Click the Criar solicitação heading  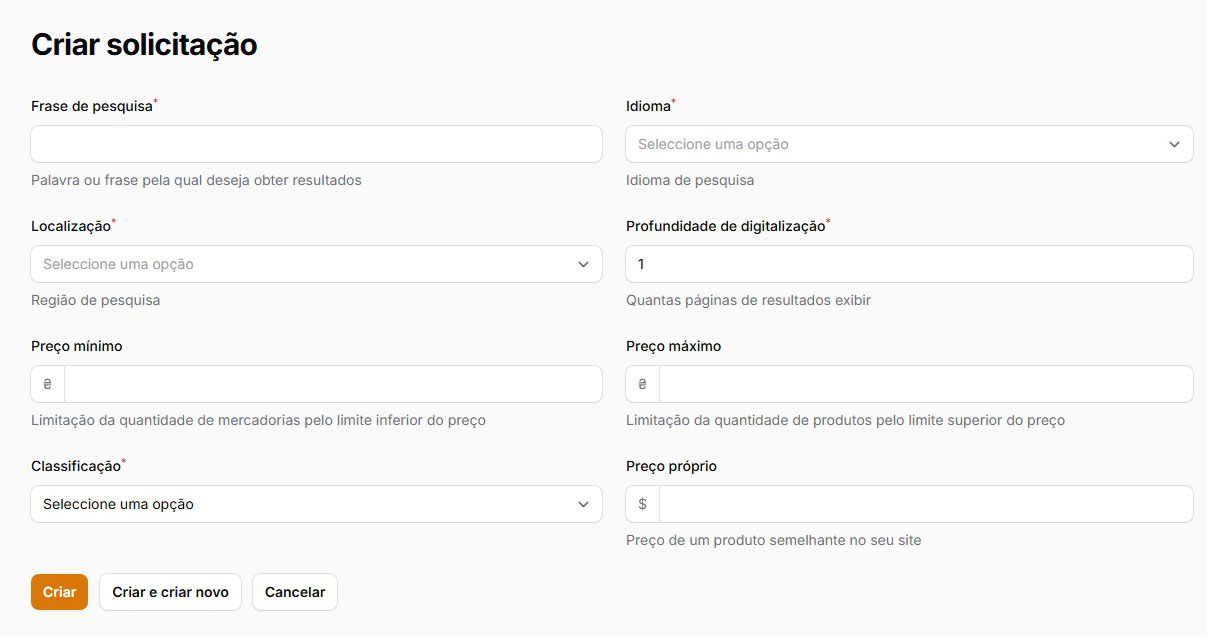[144, 45]
